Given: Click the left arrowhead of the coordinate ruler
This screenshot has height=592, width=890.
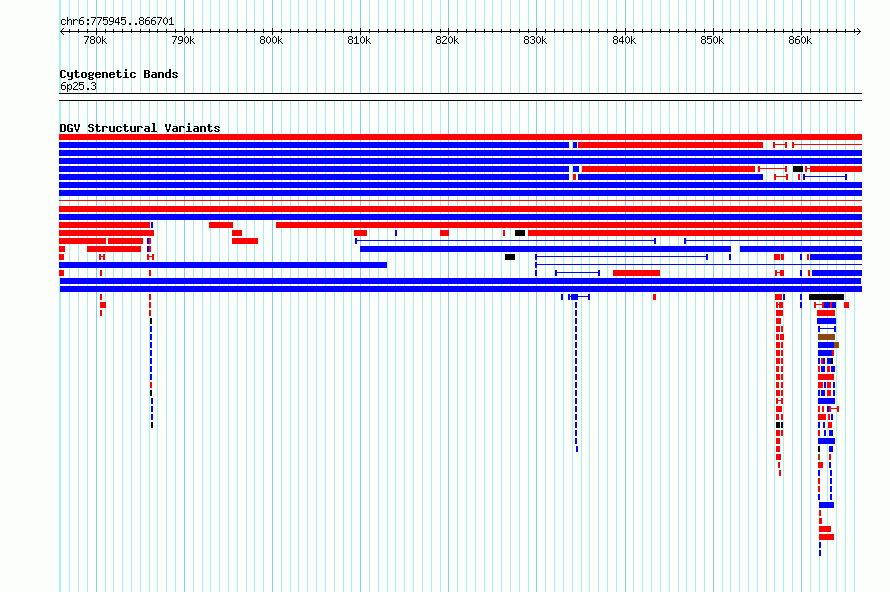Looking at the screenshot, I should tap(62, 32).
